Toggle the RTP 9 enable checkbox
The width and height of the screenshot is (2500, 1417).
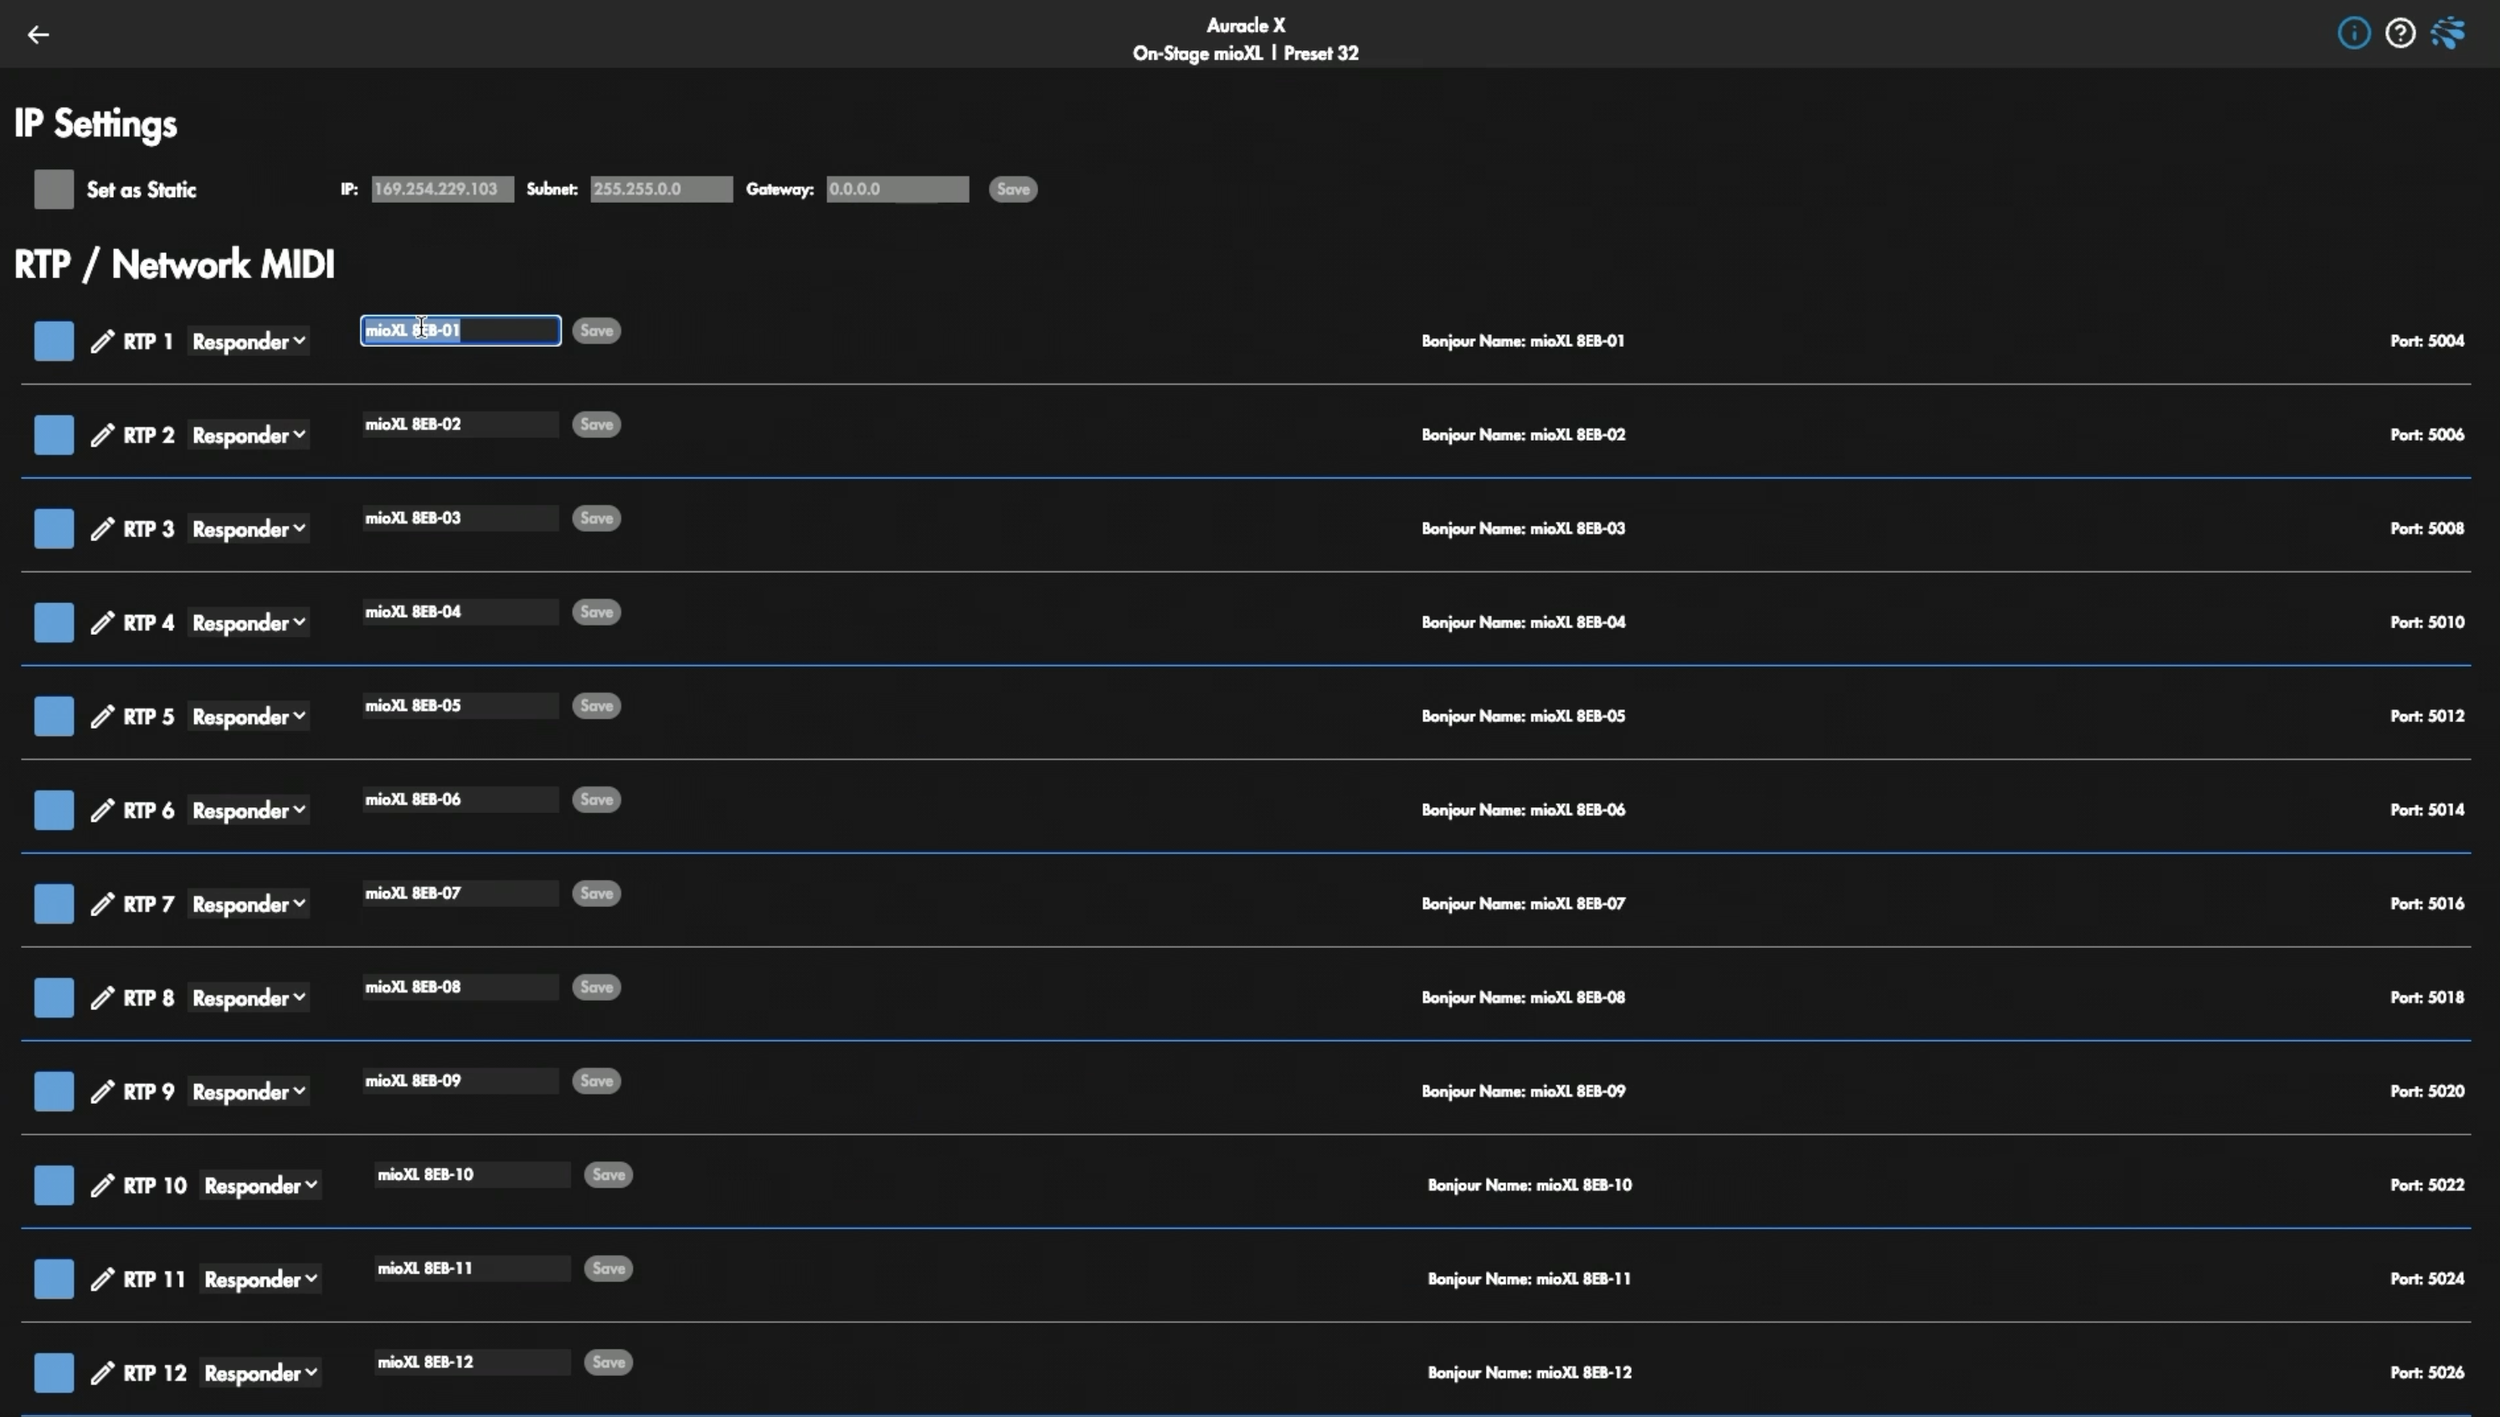pos(54,1092)
